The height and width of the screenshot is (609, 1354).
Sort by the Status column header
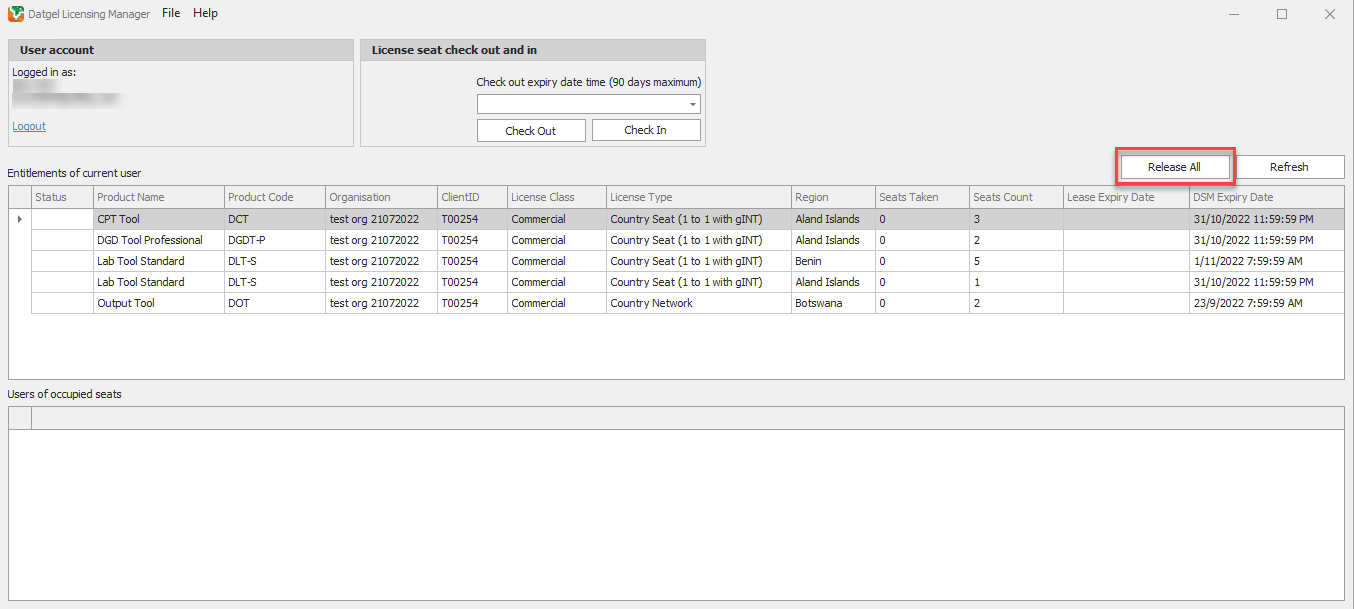pos(62,197)
